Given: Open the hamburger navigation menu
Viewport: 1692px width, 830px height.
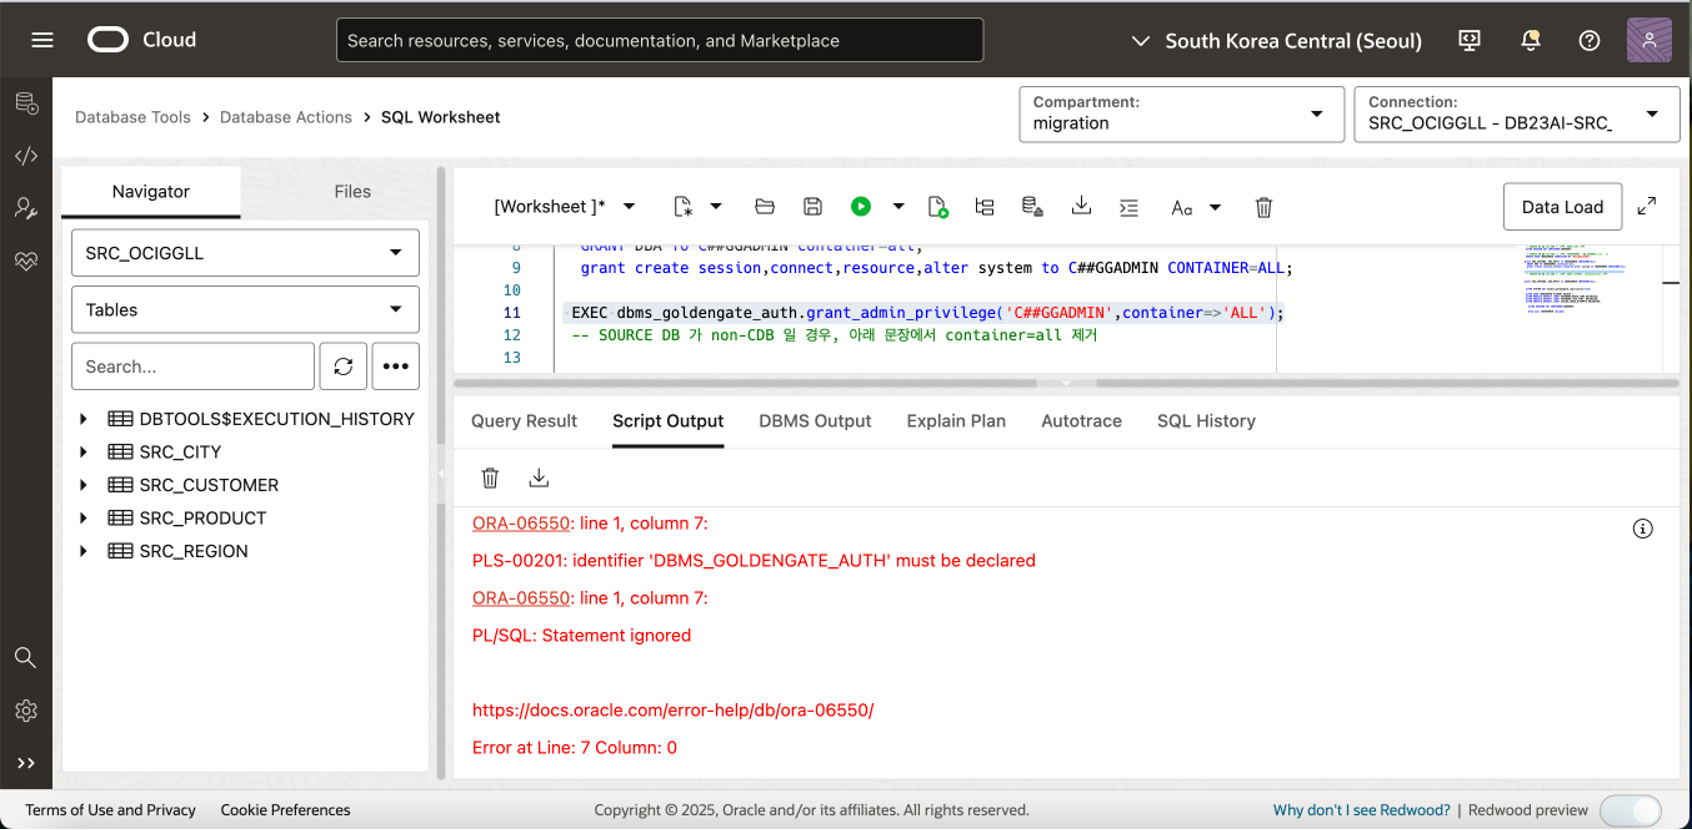Looking at the screenshot, I should point(42,40).
